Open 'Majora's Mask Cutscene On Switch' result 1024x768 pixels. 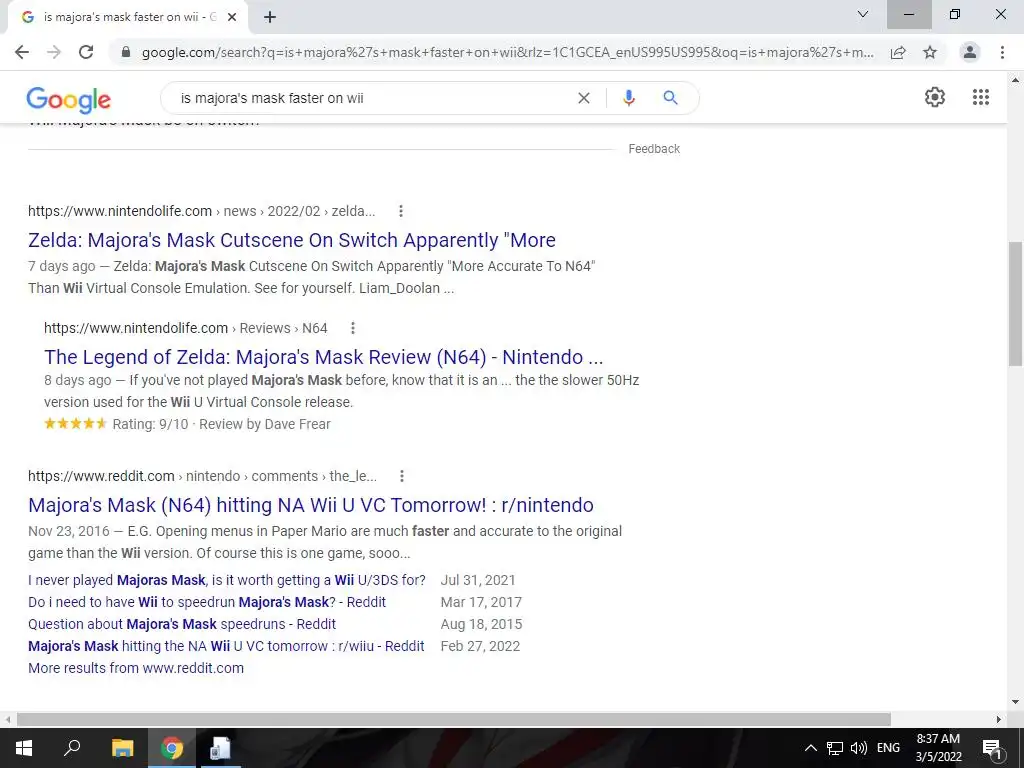291,240
